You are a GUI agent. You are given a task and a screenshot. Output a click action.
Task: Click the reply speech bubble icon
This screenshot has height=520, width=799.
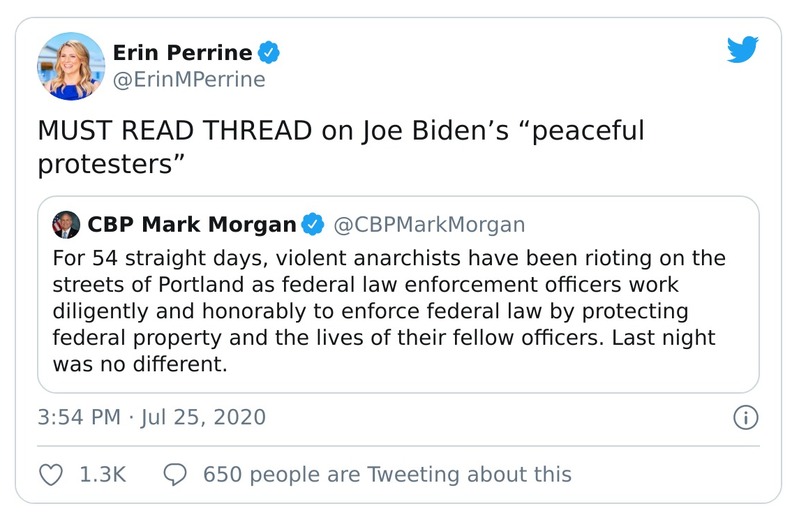pyautogui.click(x=176, y=474)
